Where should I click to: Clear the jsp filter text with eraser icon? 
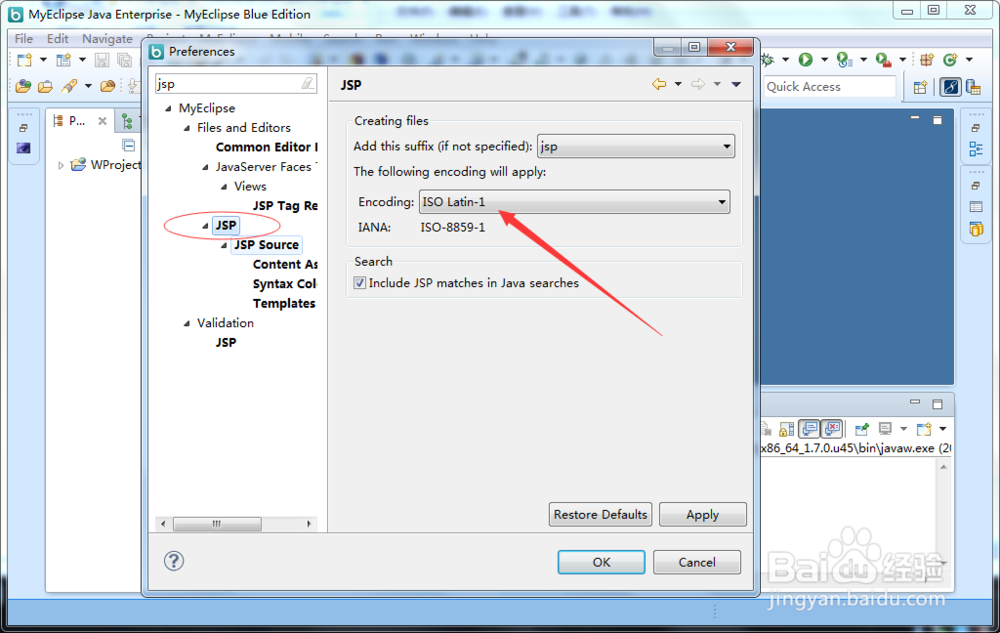308,84
